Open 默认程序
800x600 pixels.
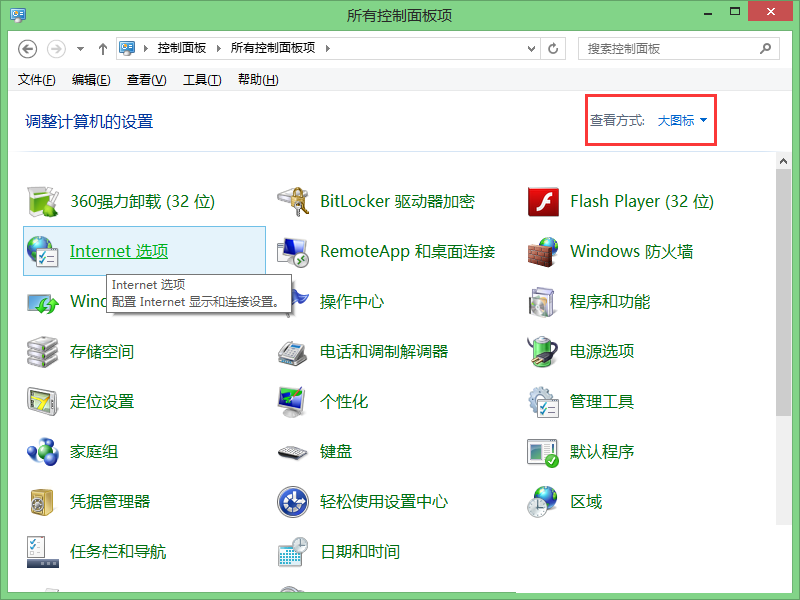pos(601,451)
